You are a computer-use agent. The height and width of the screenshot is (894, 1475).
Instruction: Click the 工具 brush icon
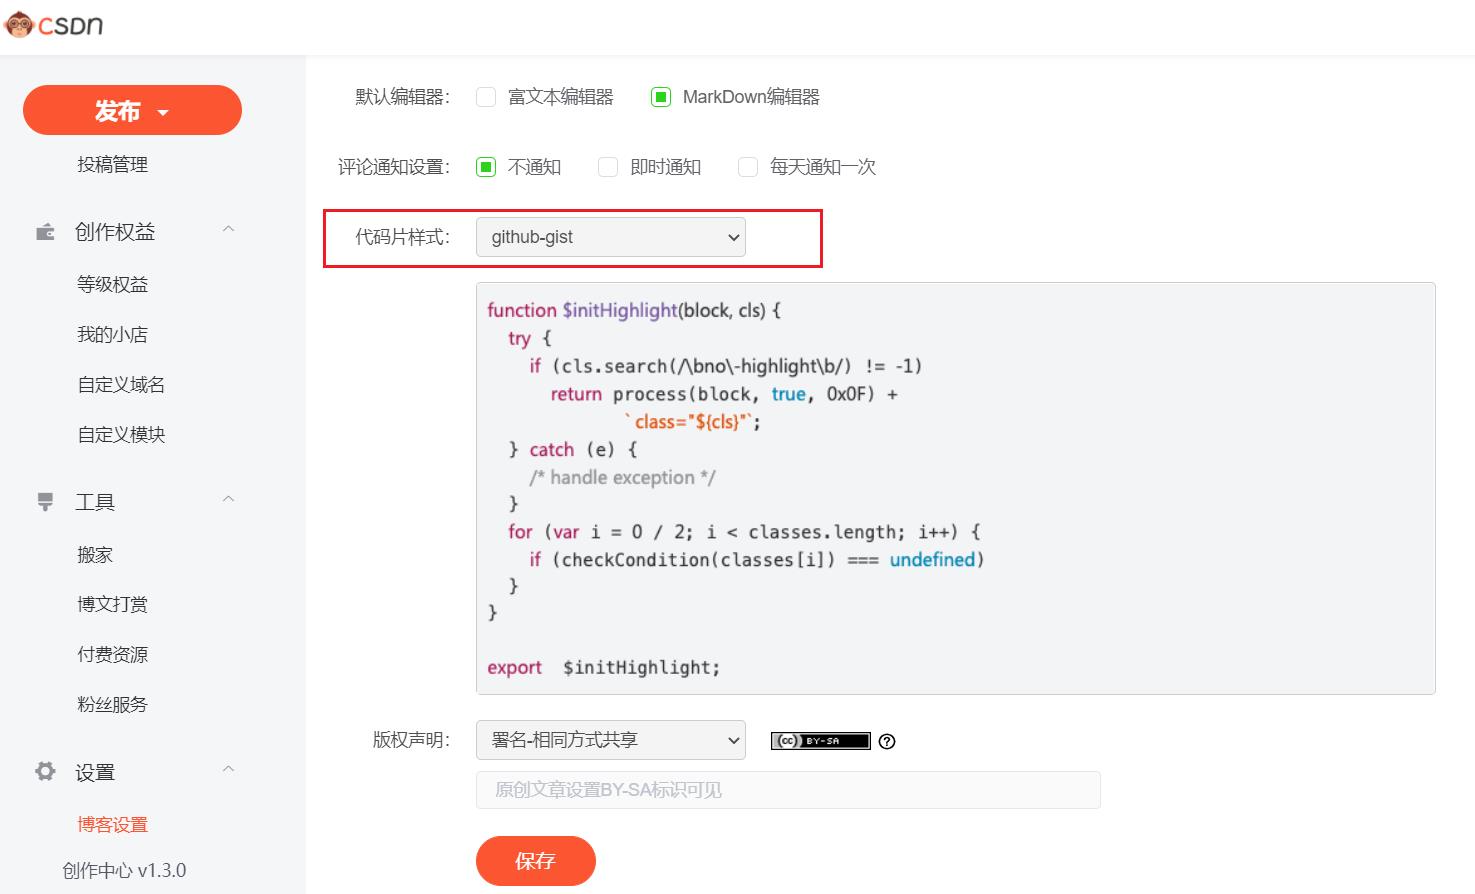(45, 502)
